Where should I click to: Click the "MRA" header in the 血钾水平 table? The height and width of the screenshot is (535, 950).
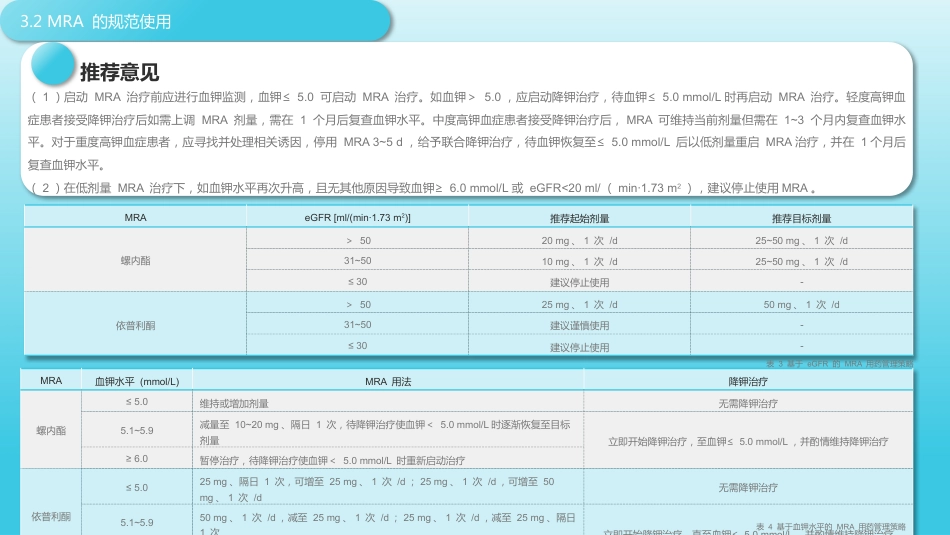pos(51,381)
